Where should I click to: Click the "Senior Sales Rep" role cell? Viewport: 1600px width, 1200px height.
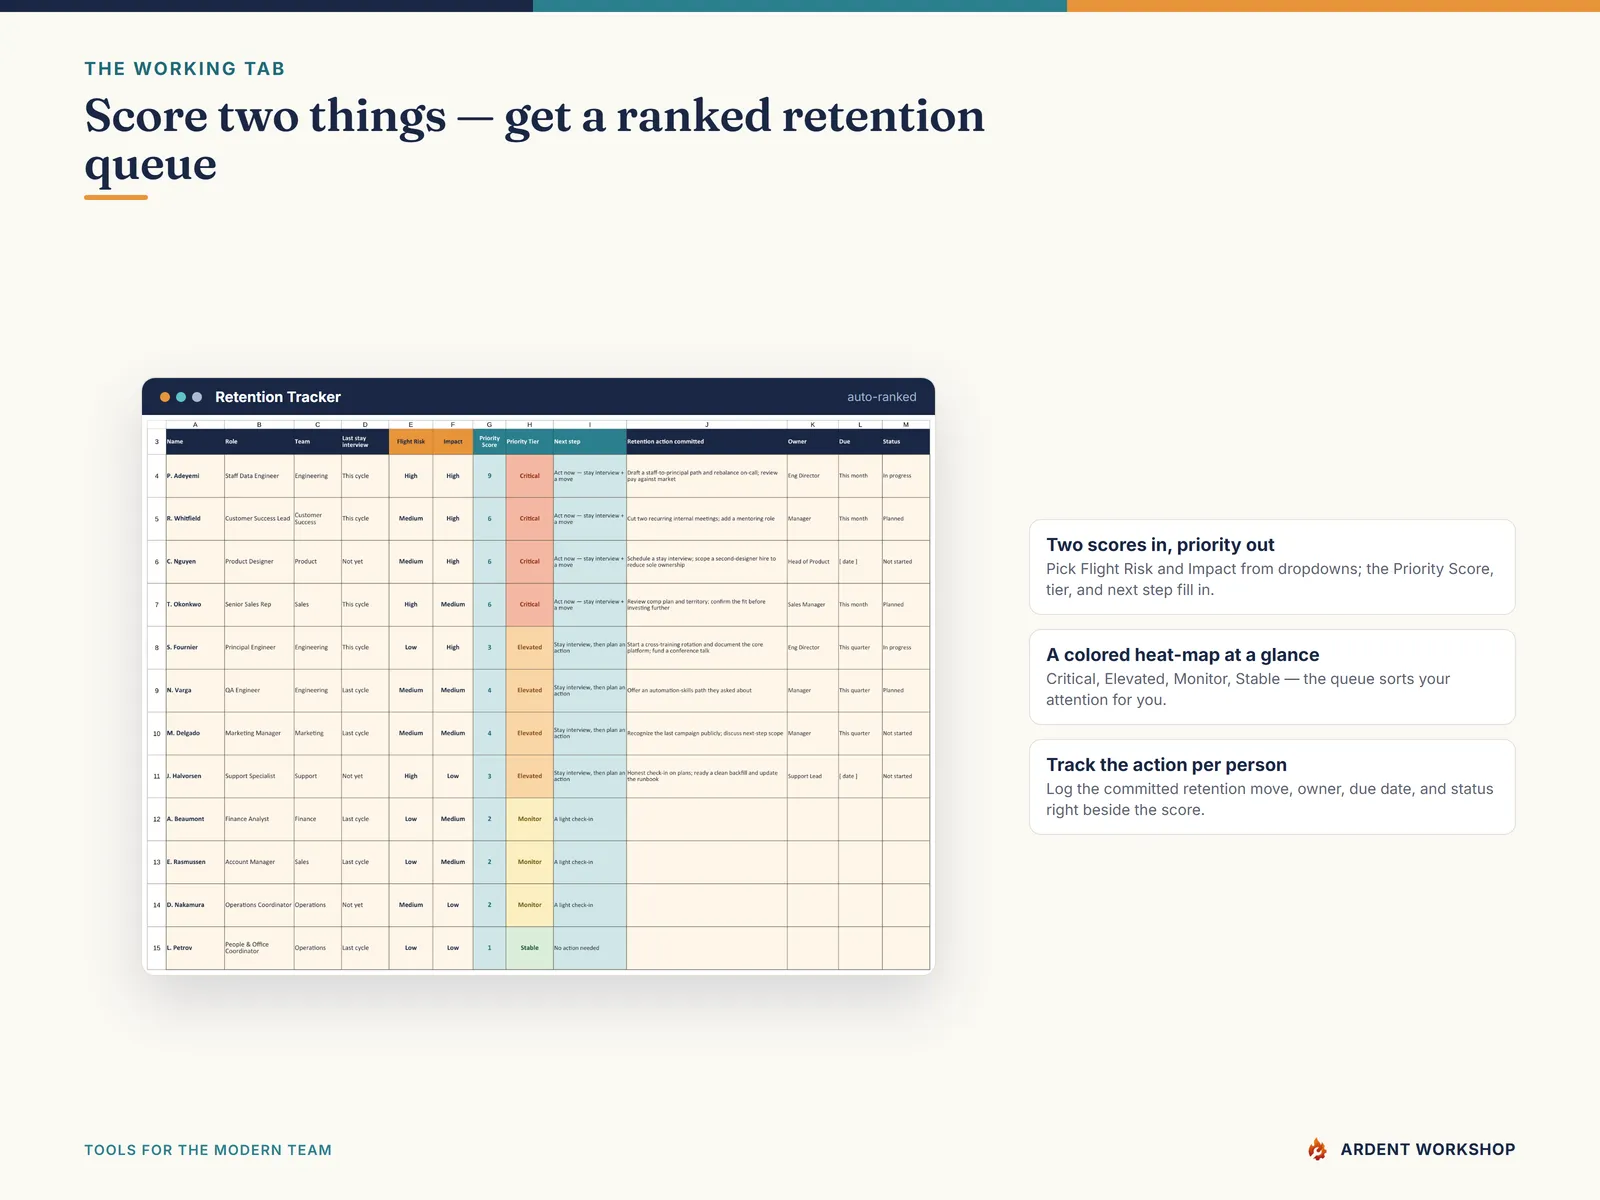click(259, 605)
